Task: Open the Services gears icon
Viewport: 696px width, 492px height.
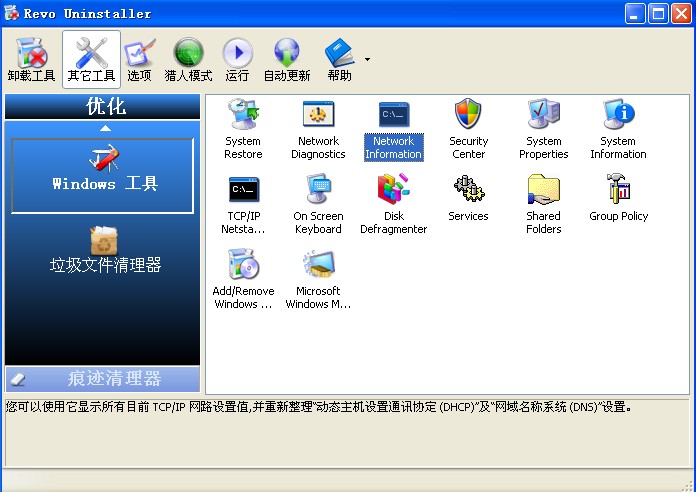Action: point(468,198)
